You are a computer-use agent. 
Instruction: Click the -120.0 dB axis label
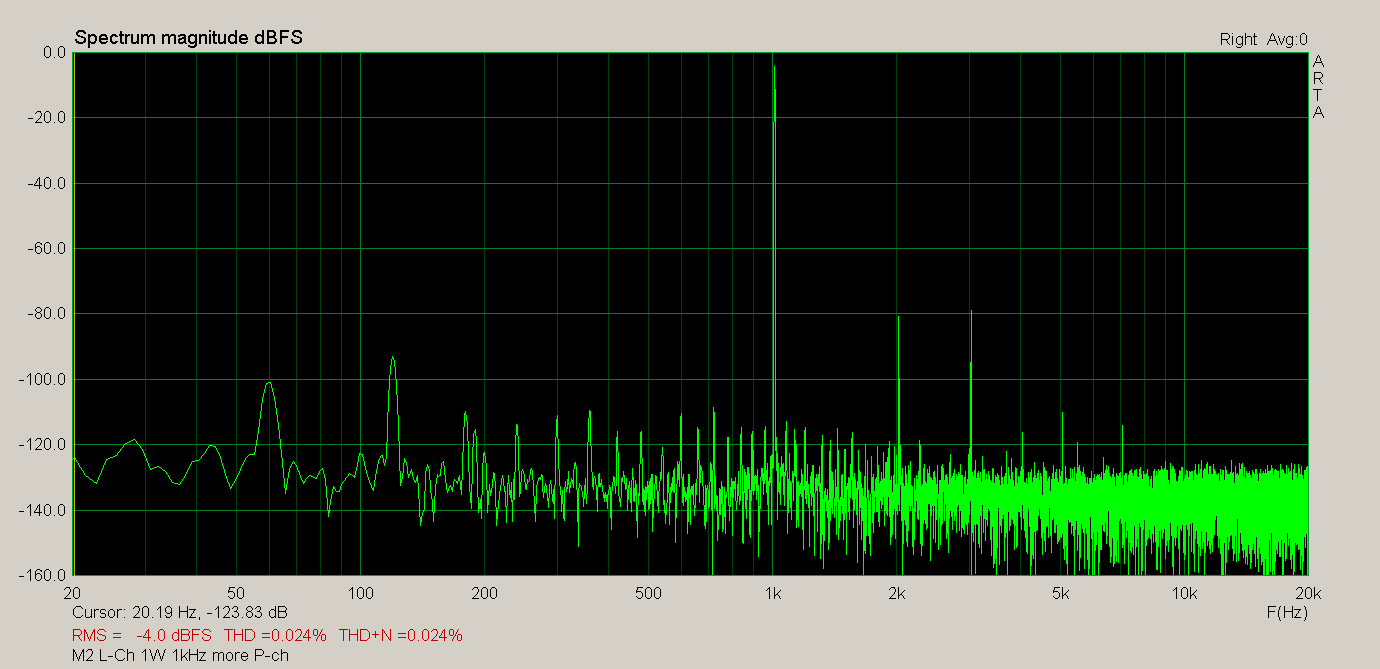tap(45, 445)
